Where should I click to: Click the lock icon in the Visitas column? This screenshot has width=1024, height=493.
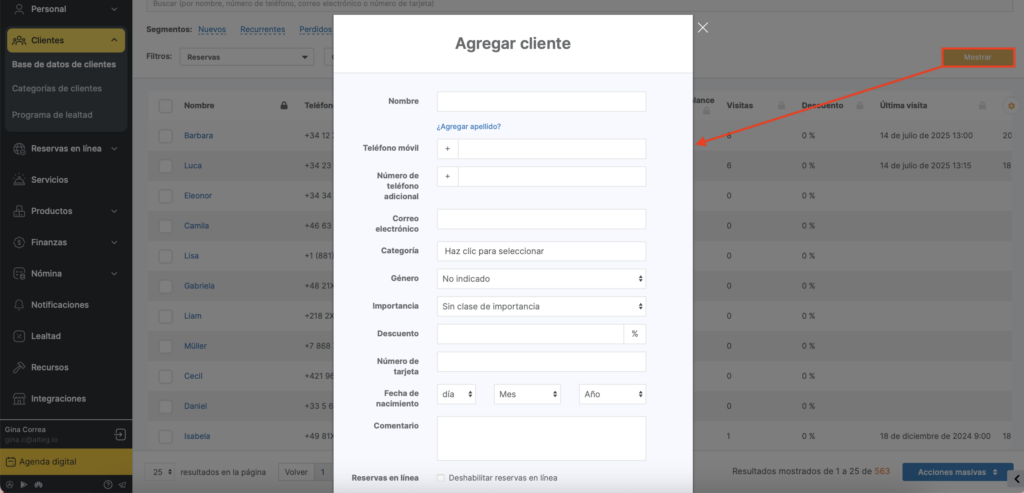pyautogui.click(x=779, y=106)
